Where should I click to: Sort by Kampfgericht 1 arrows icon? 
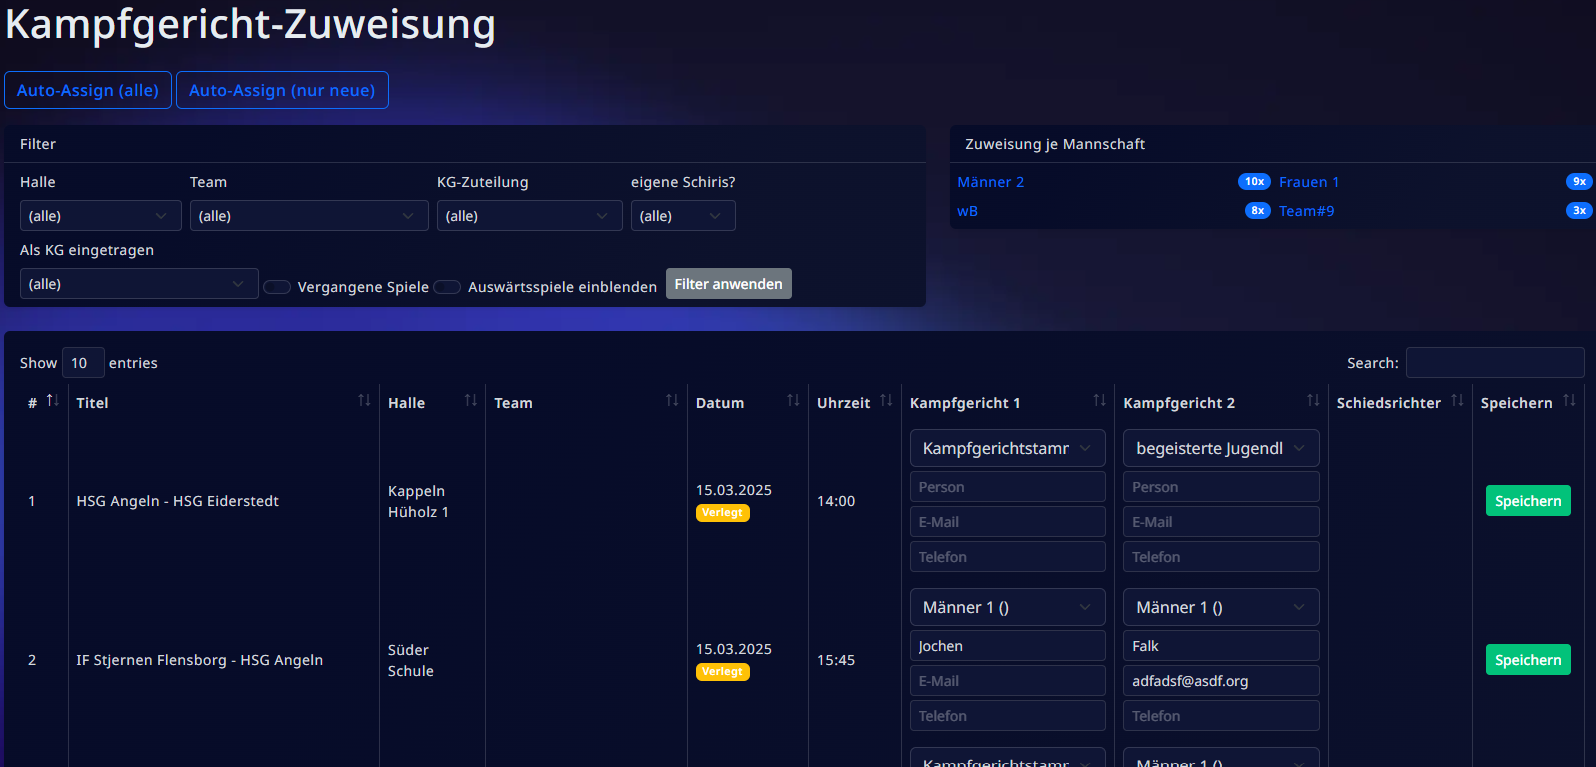(x=1099, y=401)
